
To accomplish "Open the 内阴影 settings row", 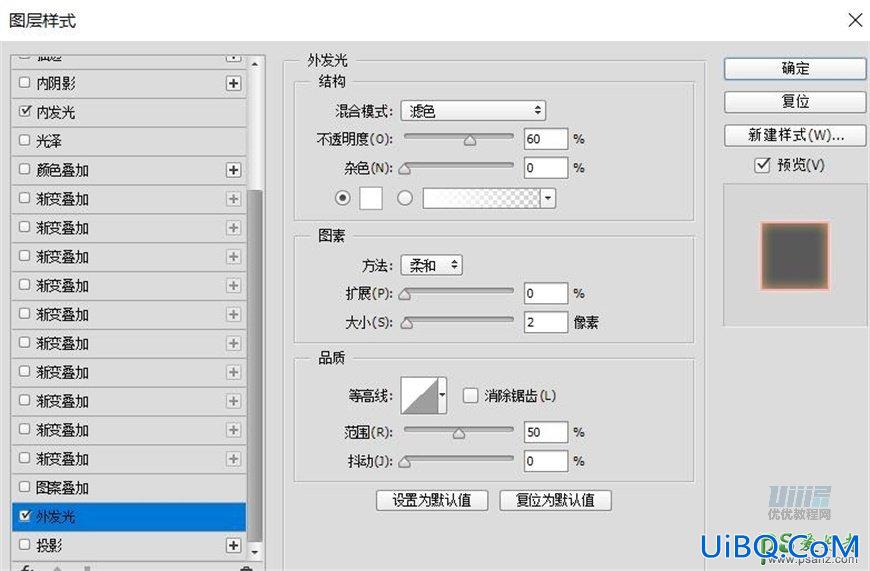I will (x=129, y=83).
